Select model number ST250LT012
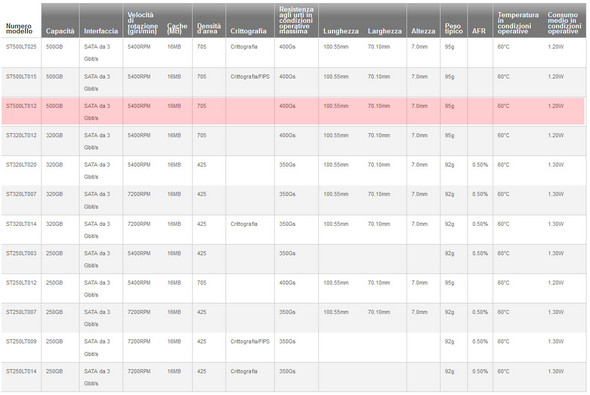The width and height of the screenshot is (590, 395). (21, 283)
